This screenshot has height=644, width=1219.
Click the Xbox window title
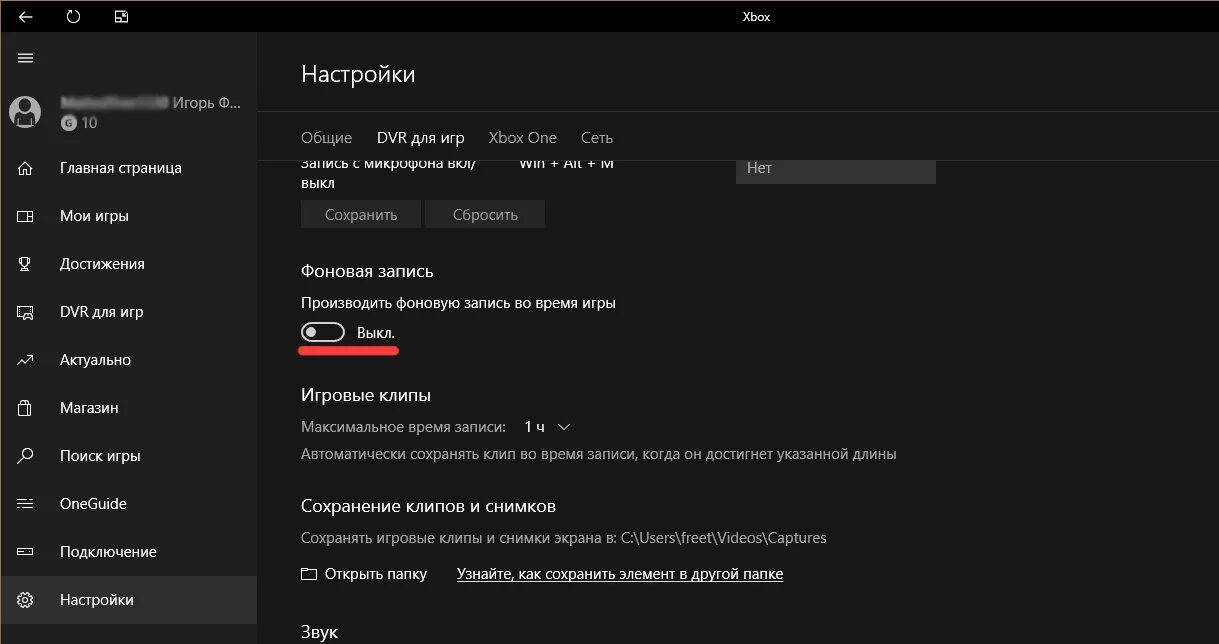pyautogui.click(x=756, y=17)
